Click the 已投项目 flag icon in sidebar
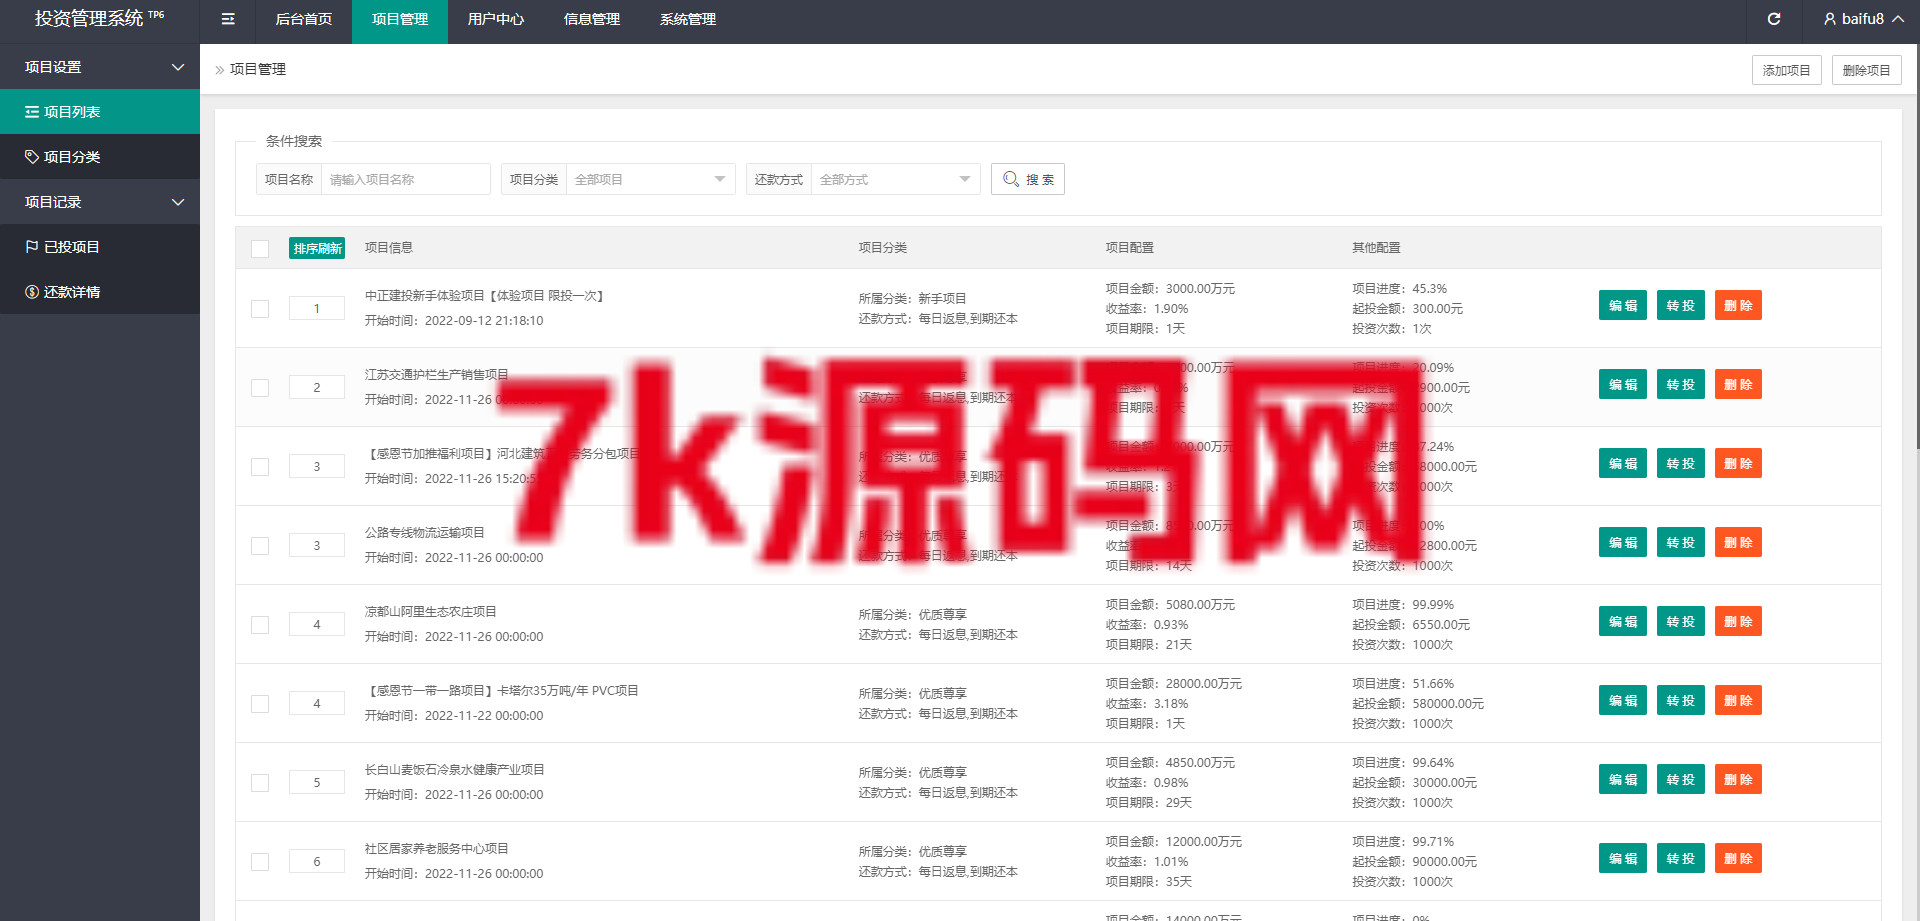 tap(32, 247)
